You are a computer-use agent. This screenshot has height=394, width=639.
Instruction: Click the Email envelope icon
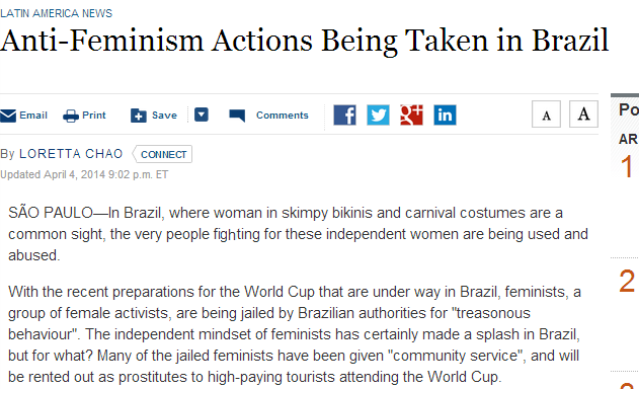[x=8, y=116]
